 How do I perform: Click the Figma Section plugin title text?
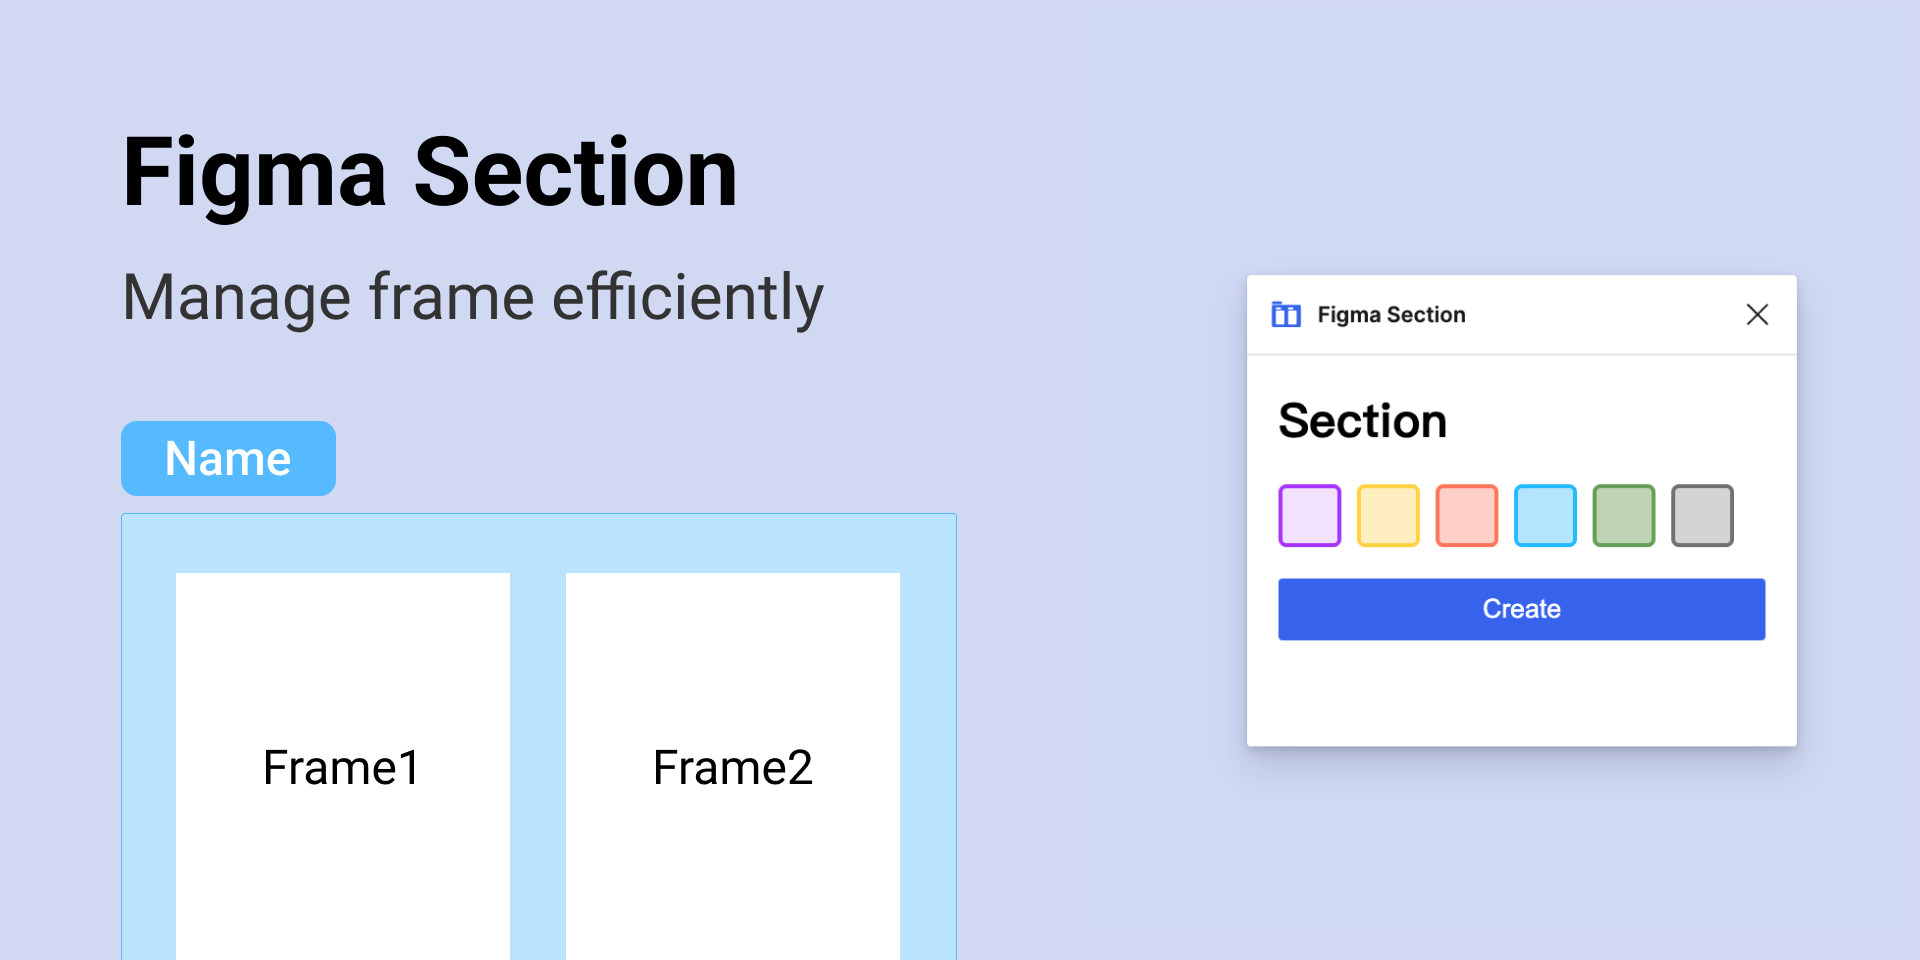coord(1391,315)
